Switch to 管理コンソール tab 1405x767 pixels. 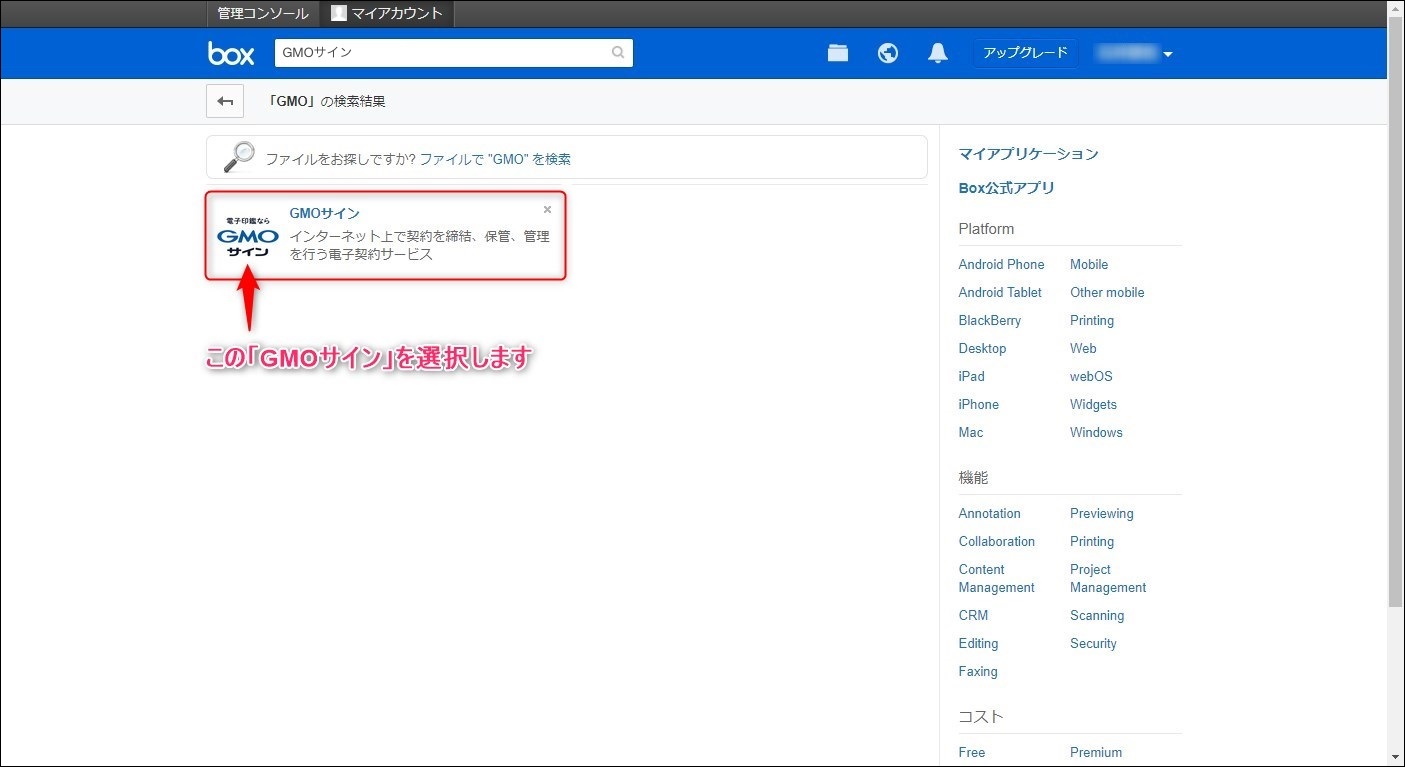coord(263,13)
